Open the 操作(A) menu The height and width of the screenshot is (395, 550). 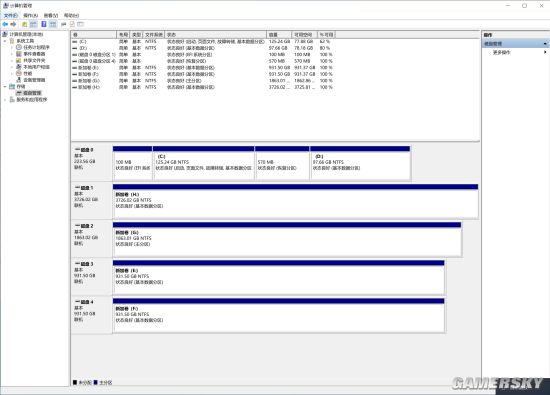coord(30,15)
